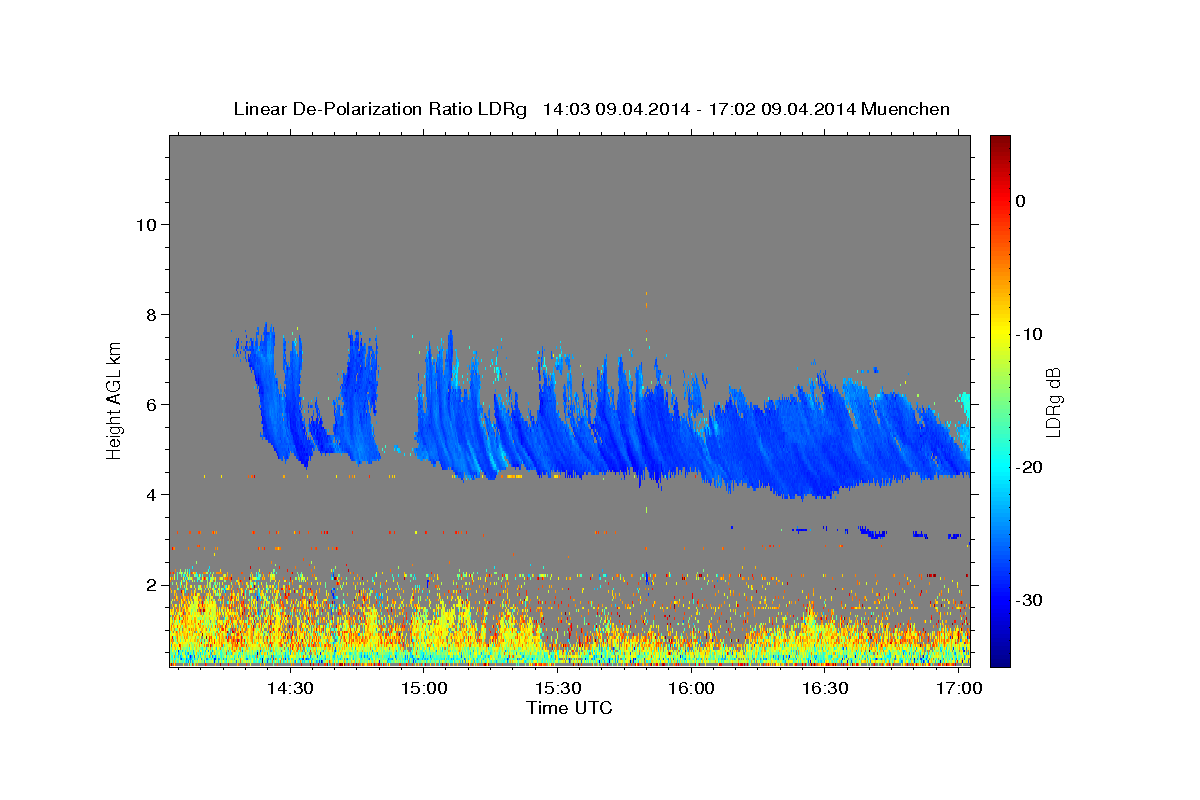Click the colorbar value -20

pos(1029,467)
